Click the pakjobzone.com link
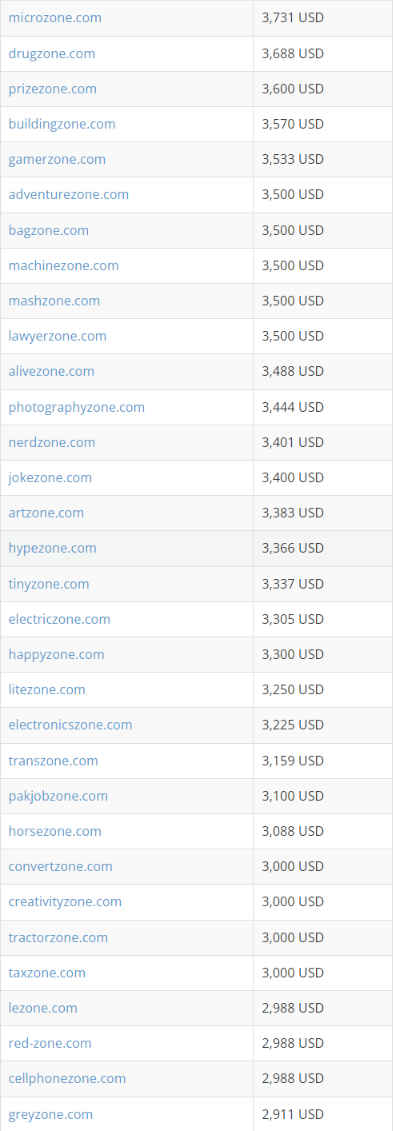393x1131 pixels. tap(58, 796)
